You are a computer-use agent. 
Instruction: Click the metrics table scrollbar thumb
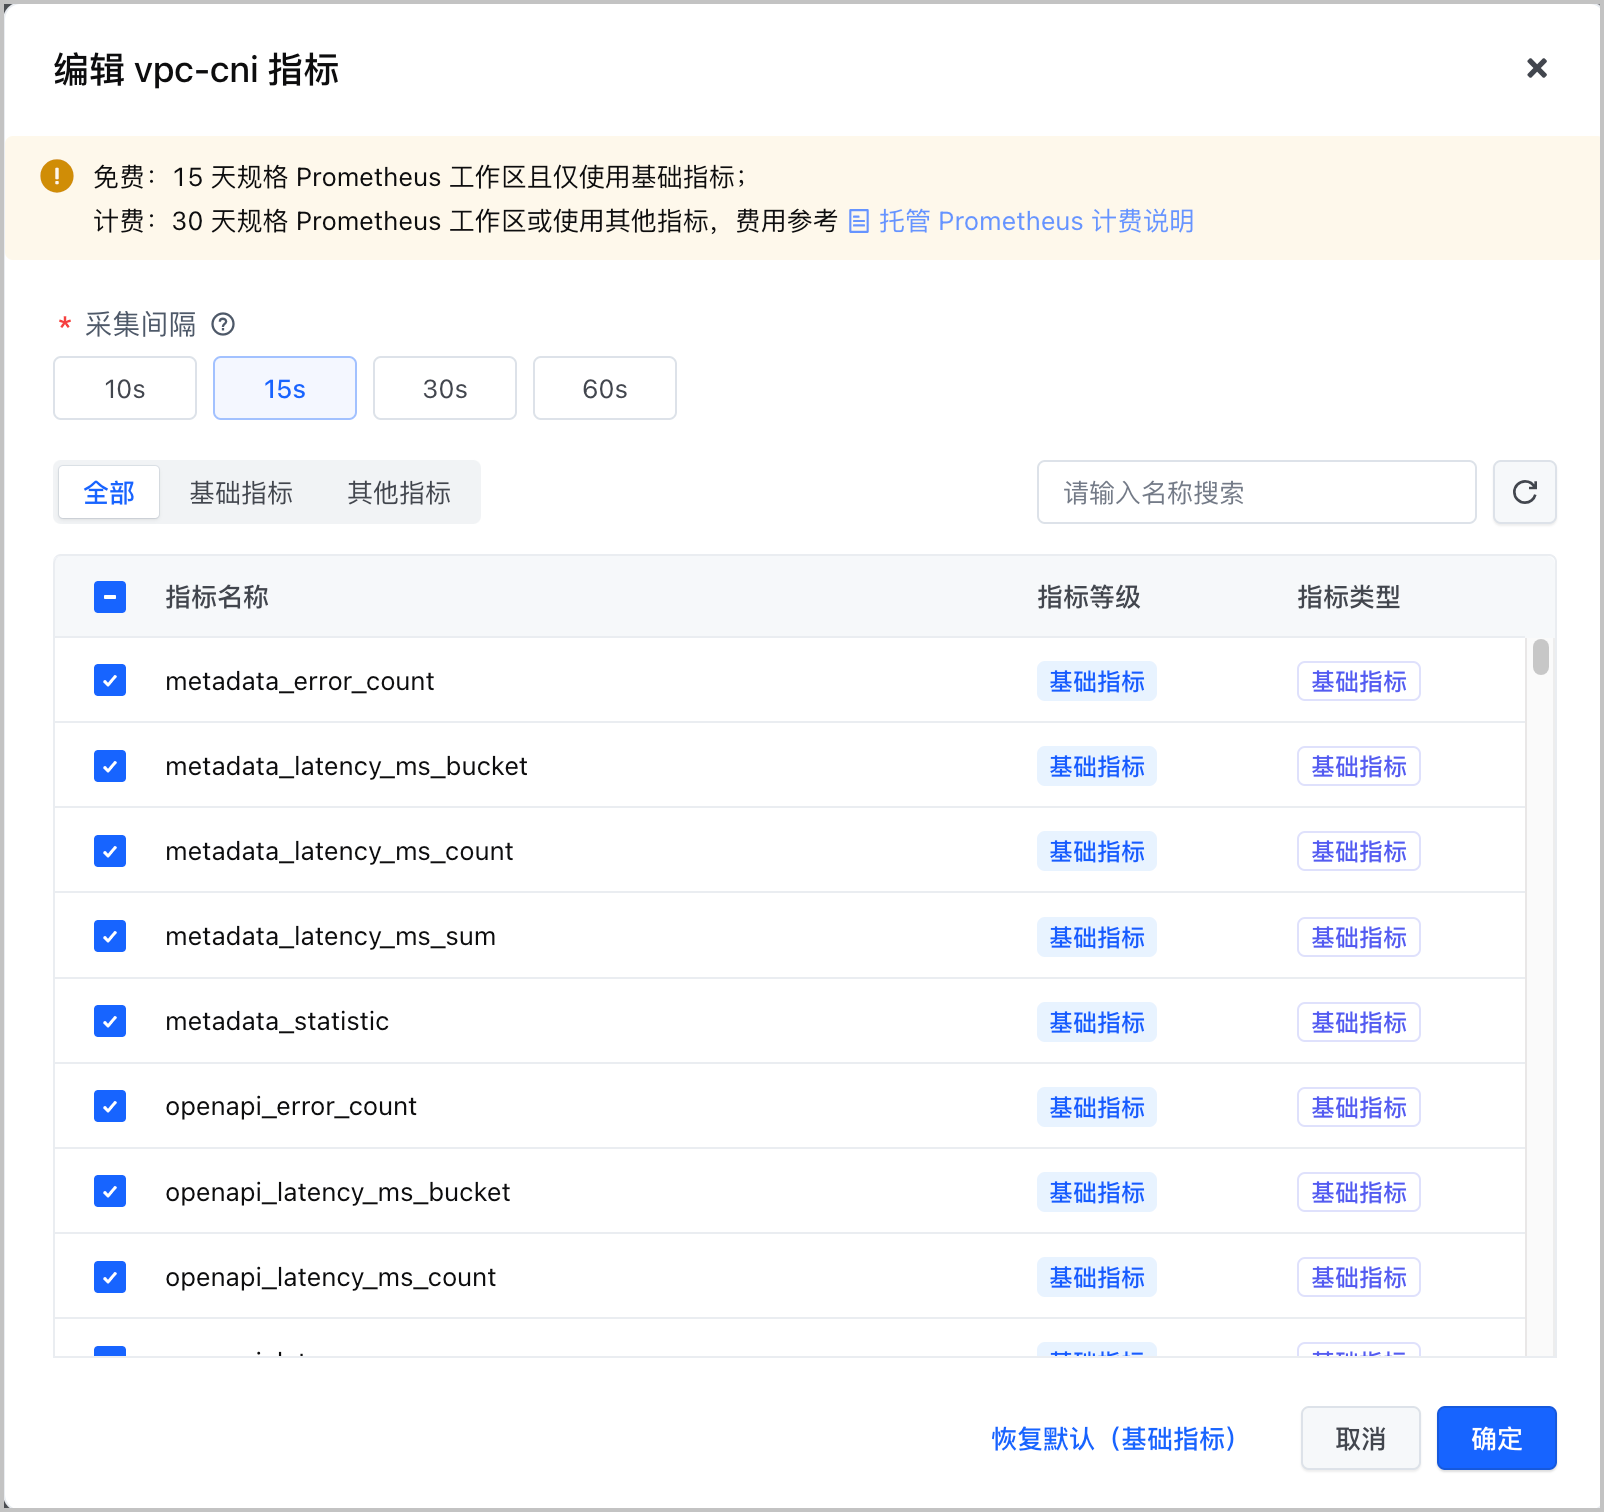1541,657
